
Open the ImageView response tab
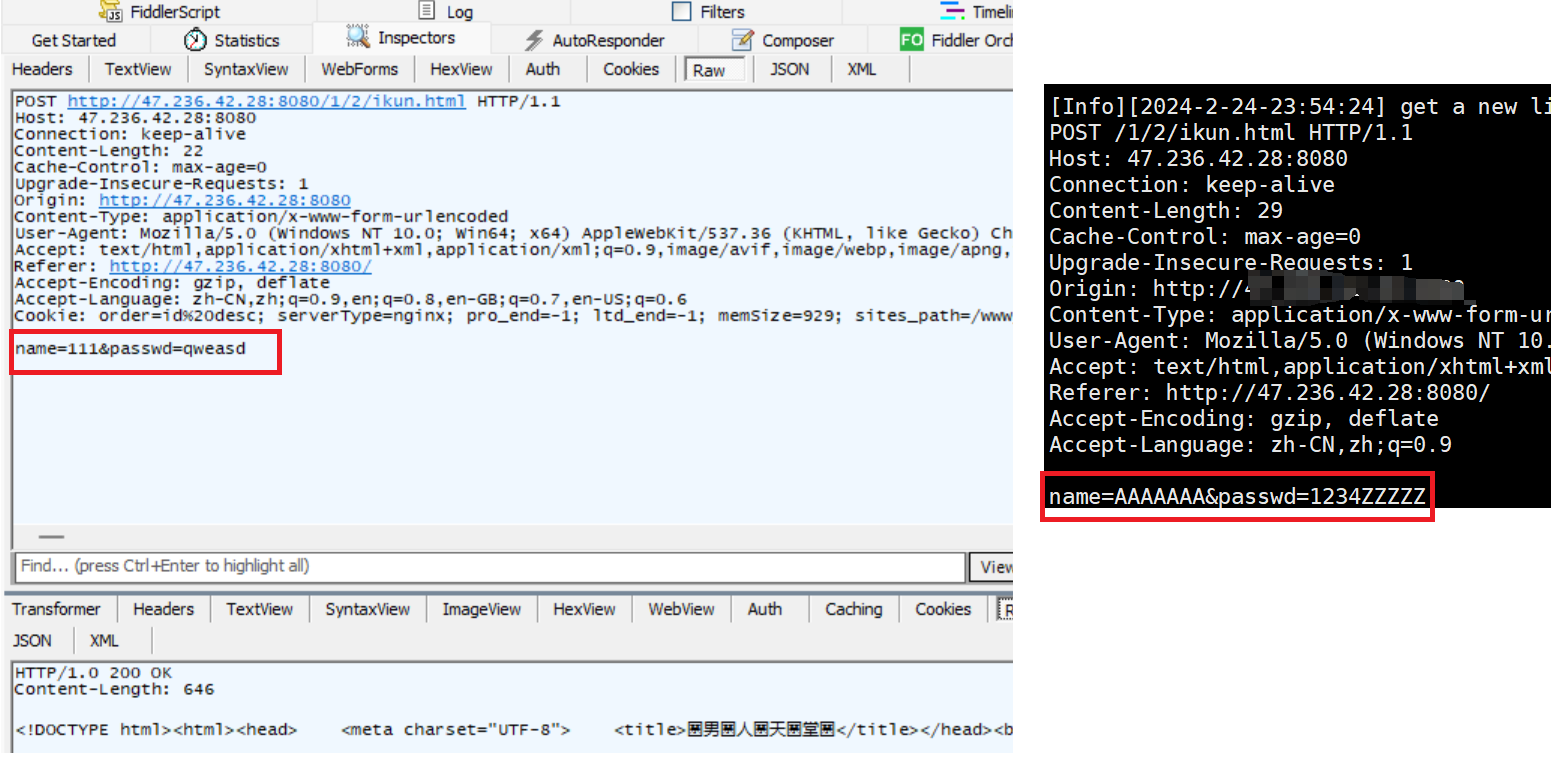(482, 609)
